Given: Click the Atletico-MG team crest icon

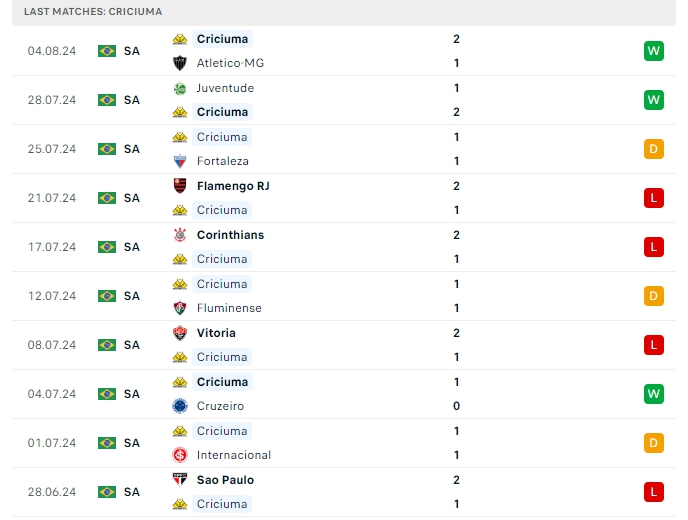Looking at the screenshot, I should pyautogui.click(x=180, y=63).
